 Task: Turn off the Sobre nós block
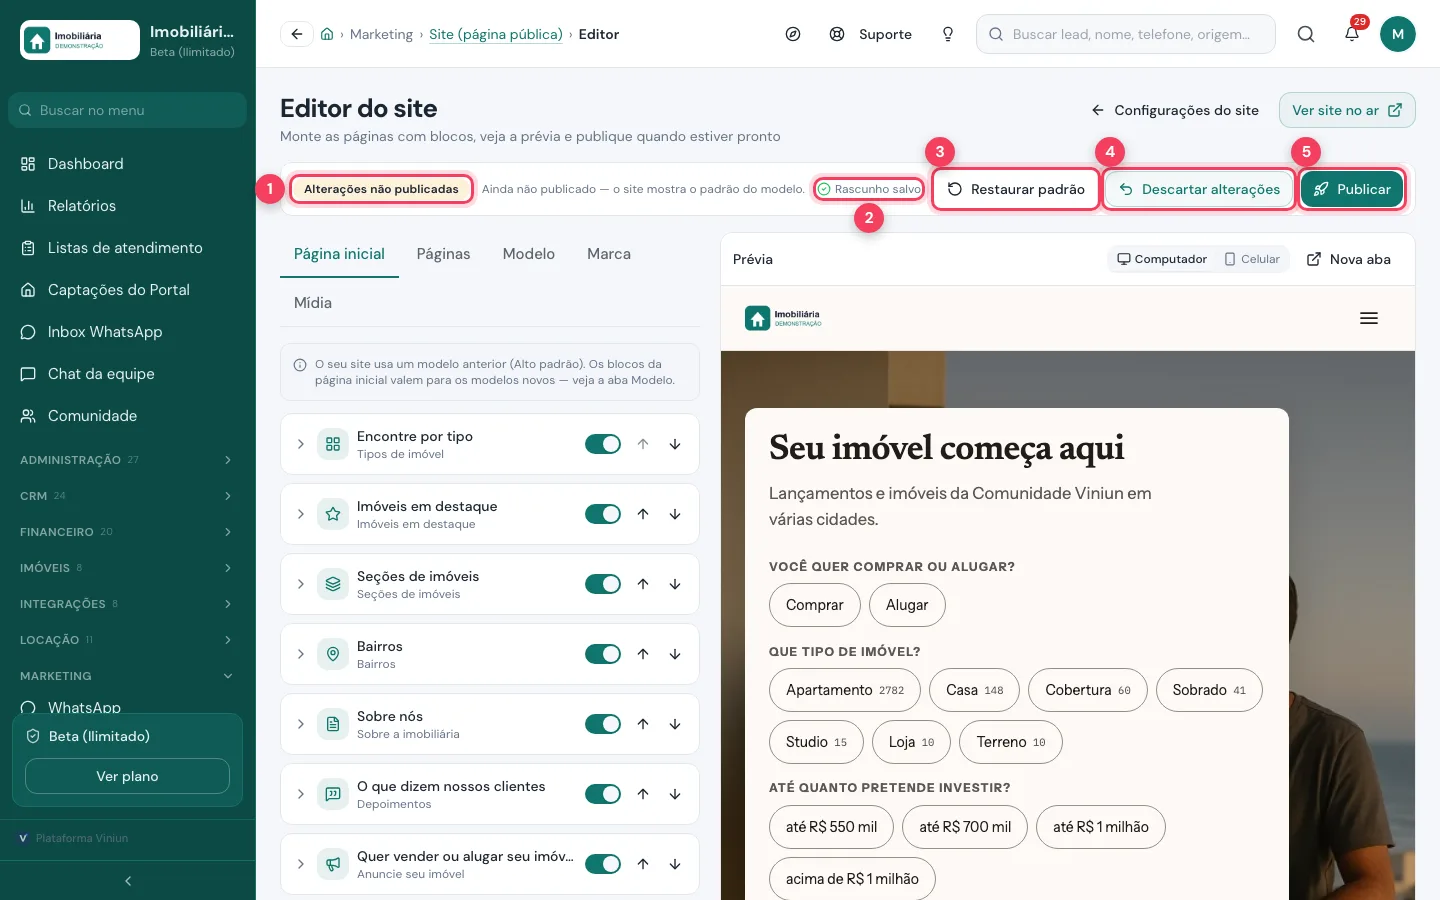(603, 724)
